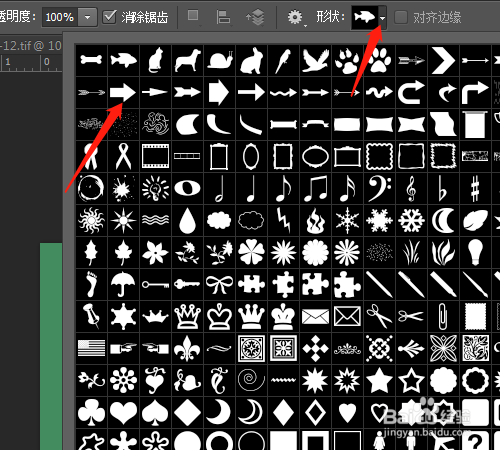Select the umbrella shape
The width and height of the screenshot is (500, 450).
pos(123,284)
